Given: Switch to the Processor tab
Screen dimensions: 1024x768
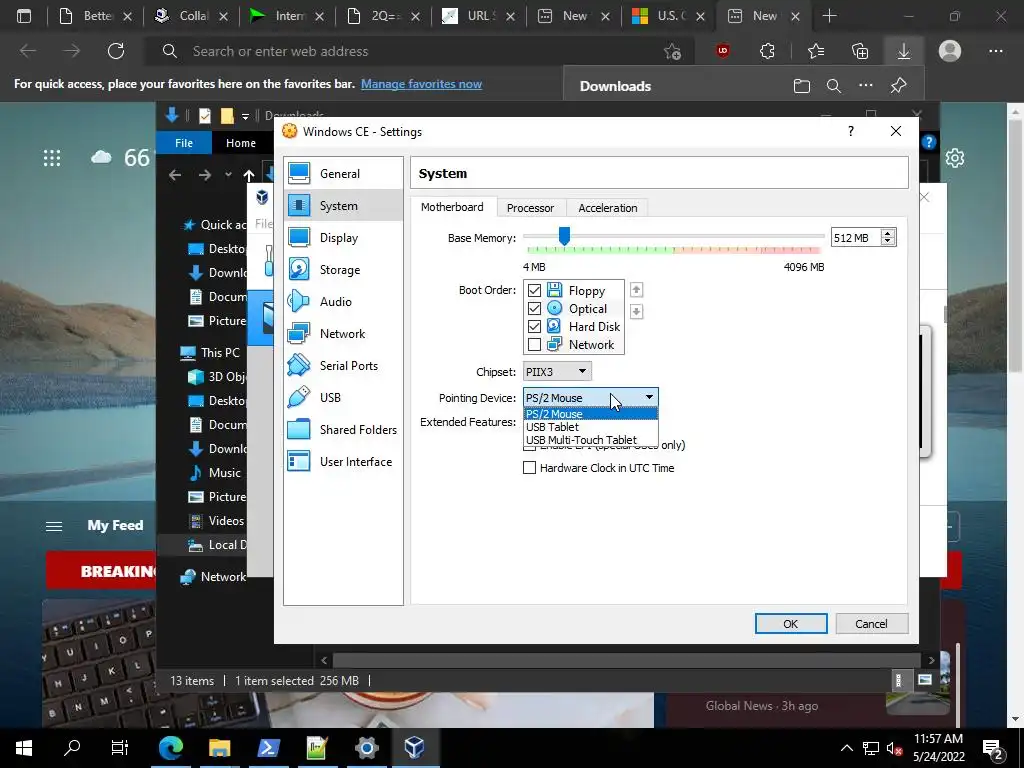Looking at the screenshot, I should tap(530, 208).
